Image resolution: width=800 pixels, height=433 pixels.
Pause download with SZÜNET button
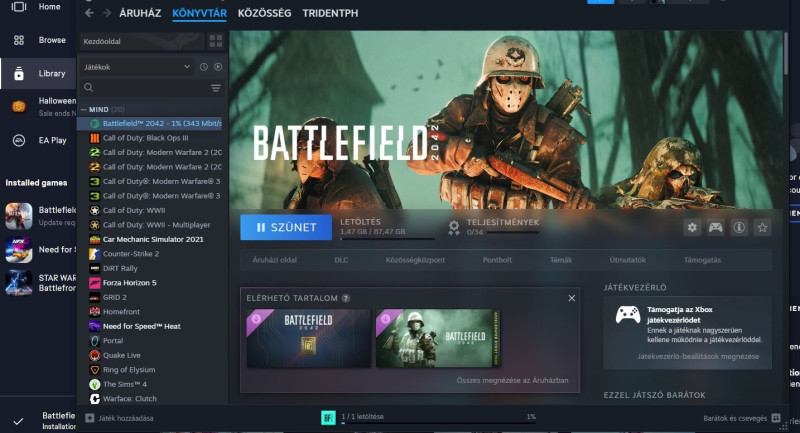[286, 227]
